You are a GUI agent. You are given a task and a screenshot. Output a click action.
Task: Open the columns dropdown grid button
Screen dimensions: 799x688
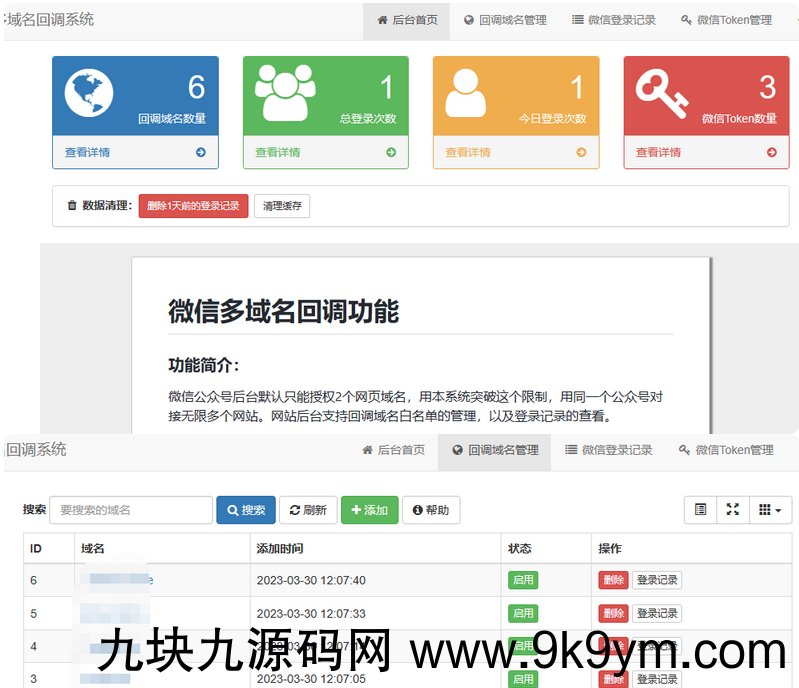tap(770, 510)
